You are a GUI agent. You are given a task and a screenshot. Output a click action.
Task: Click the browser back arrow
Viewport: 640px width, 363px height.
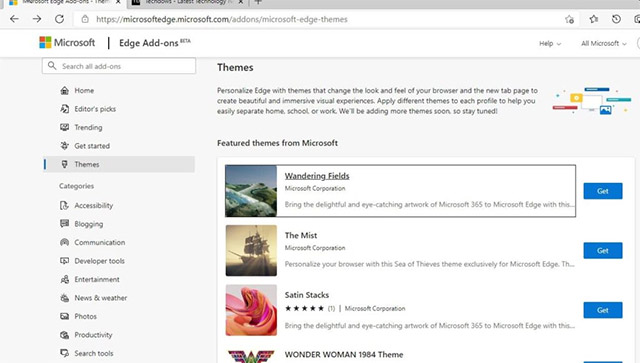(14, 19)
